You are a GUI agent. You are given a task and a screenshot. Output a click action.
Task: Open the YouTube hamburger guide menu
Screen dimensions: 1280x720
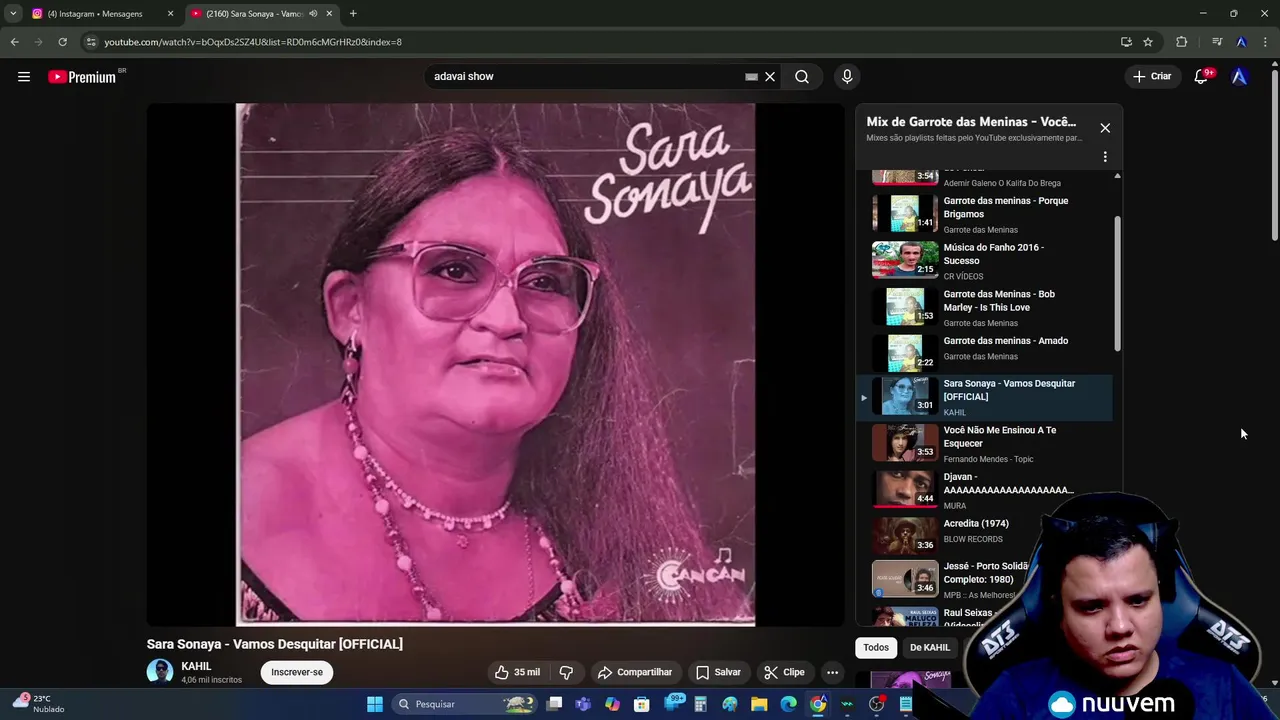(24, 77)
